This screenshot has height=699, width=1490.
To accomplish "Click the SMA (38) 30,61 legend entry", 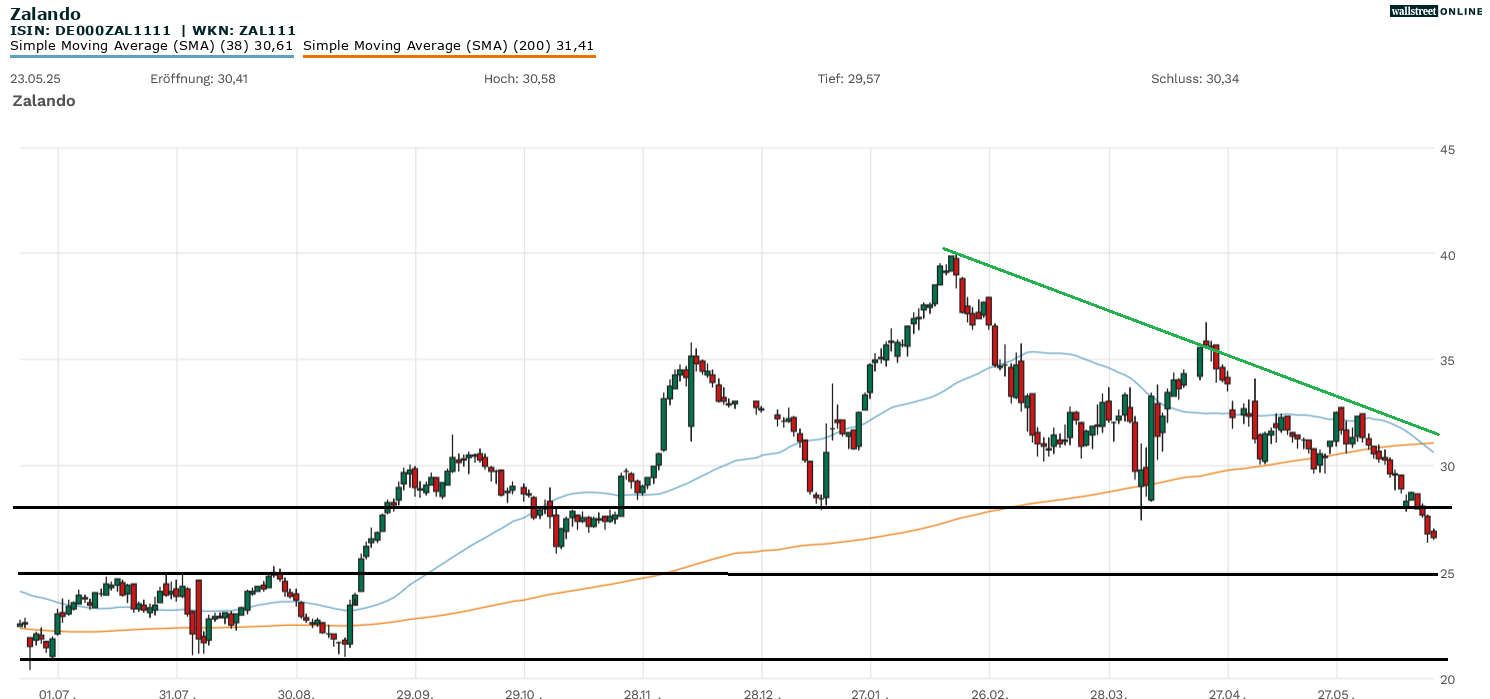I will click(151, 46).
